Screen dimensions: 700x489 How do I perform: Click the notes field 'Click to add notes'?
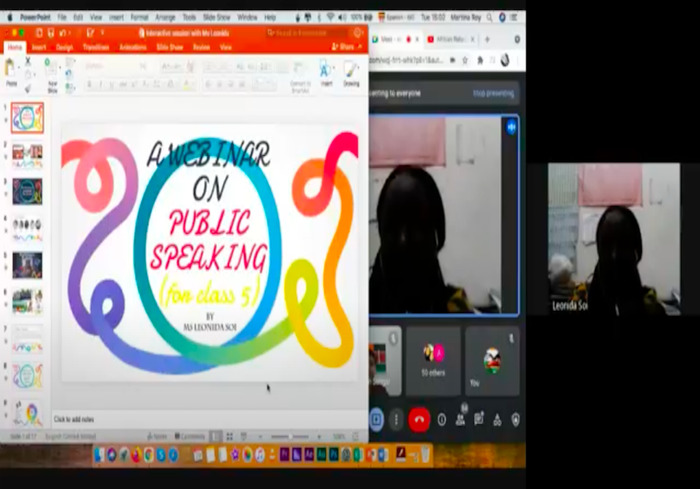click(74, 419)
